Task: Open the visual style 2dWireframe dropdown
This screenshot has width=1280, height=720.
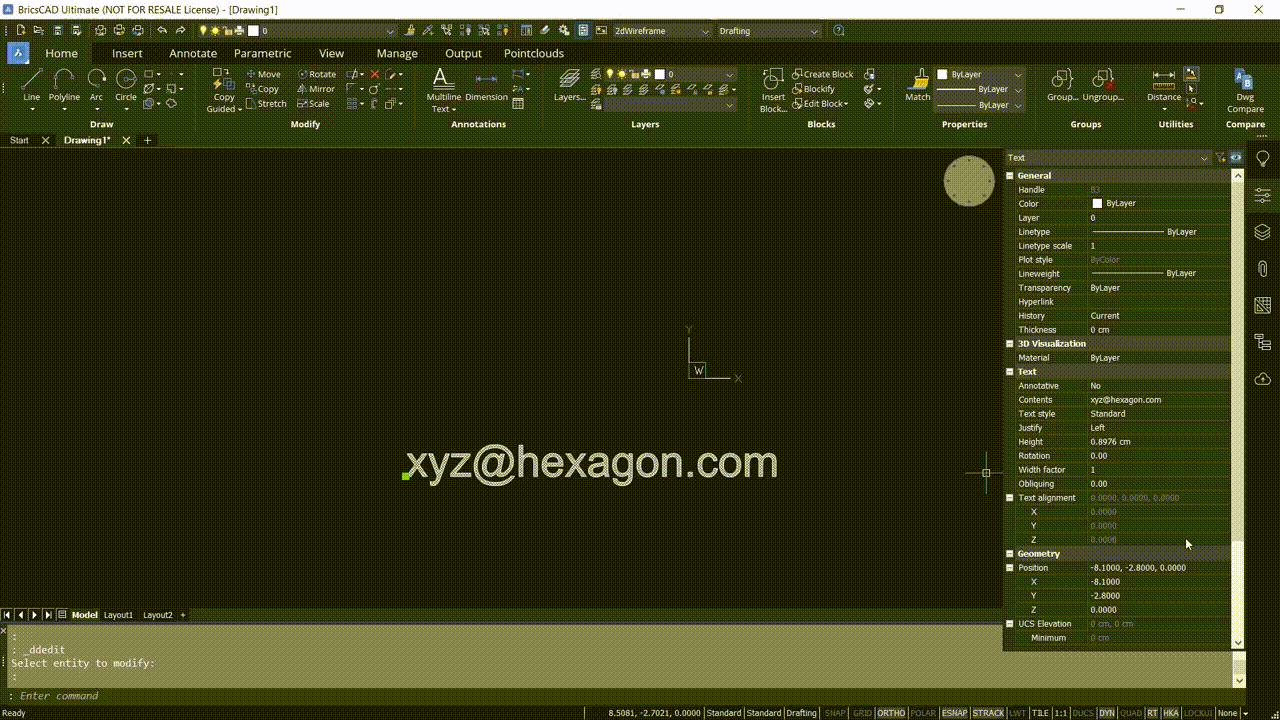Action: tap(661, 31)
